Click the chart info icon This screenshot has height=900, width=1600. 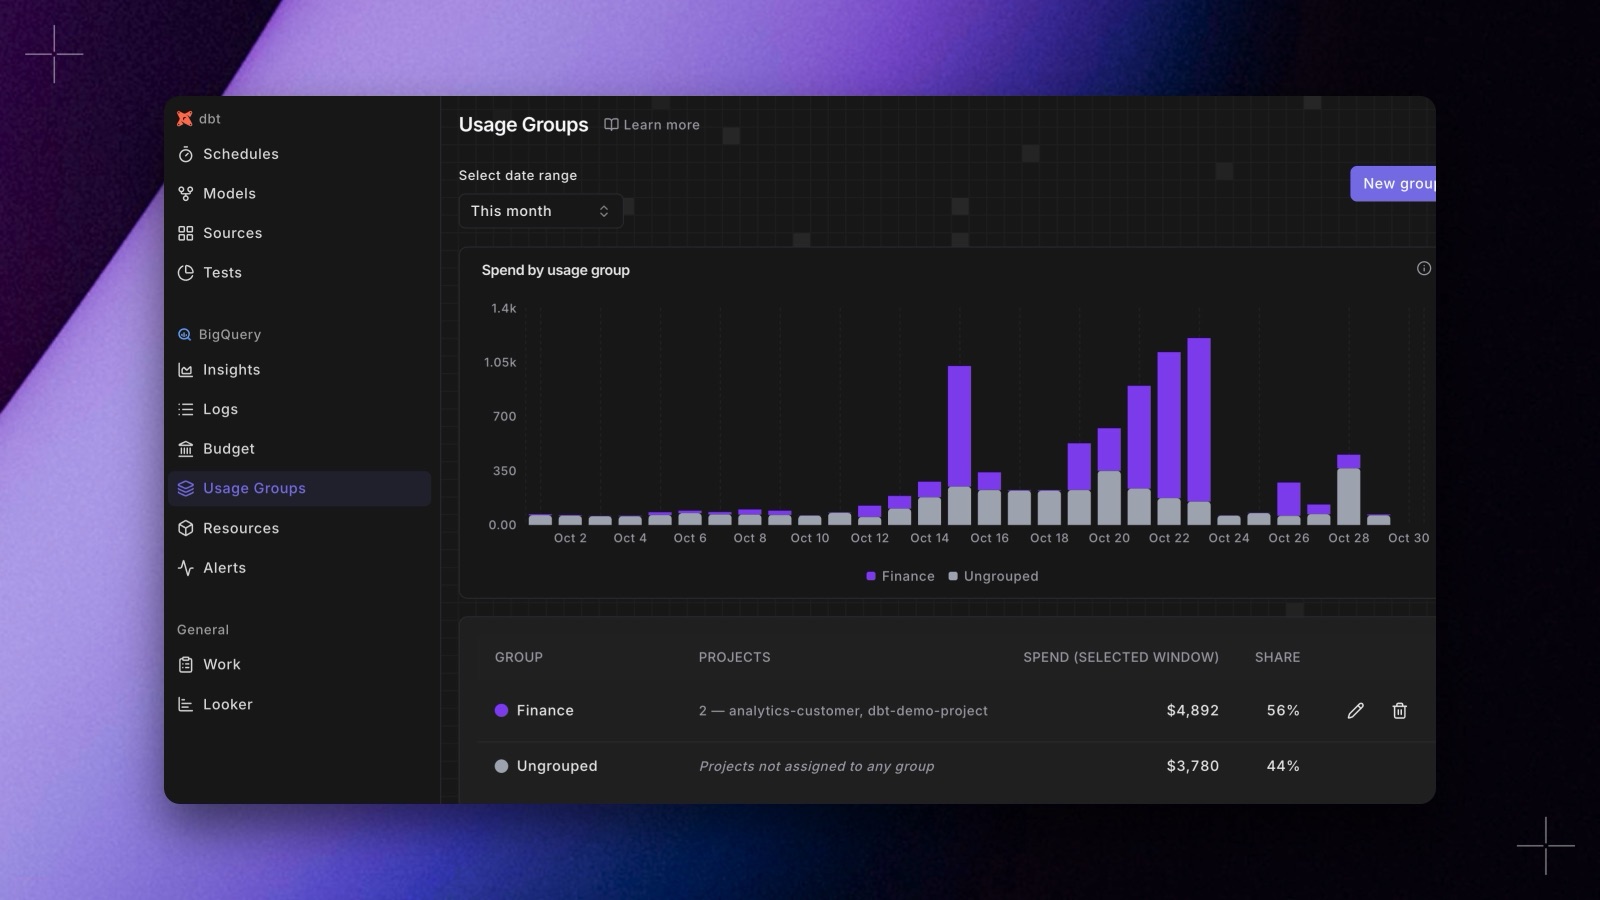[x=1424, y=268]
